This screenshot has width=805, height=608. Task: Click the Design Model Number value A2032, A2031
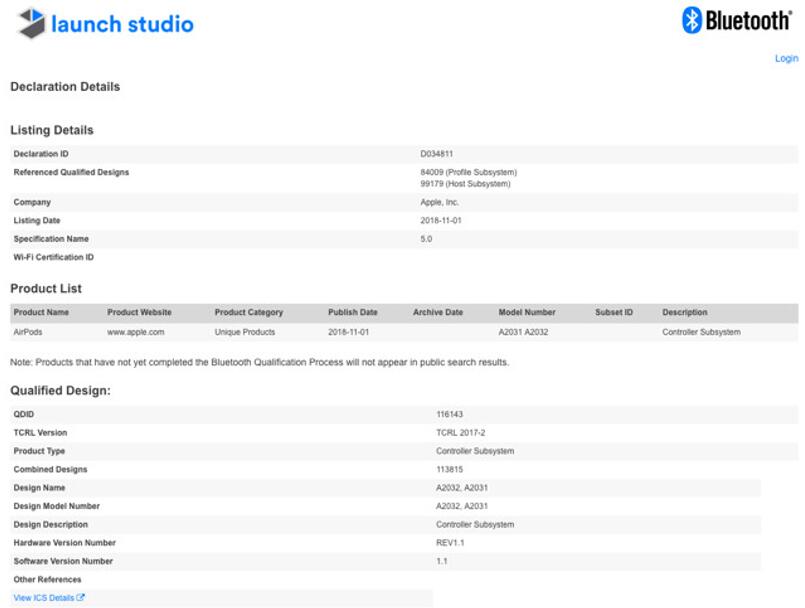462,506
